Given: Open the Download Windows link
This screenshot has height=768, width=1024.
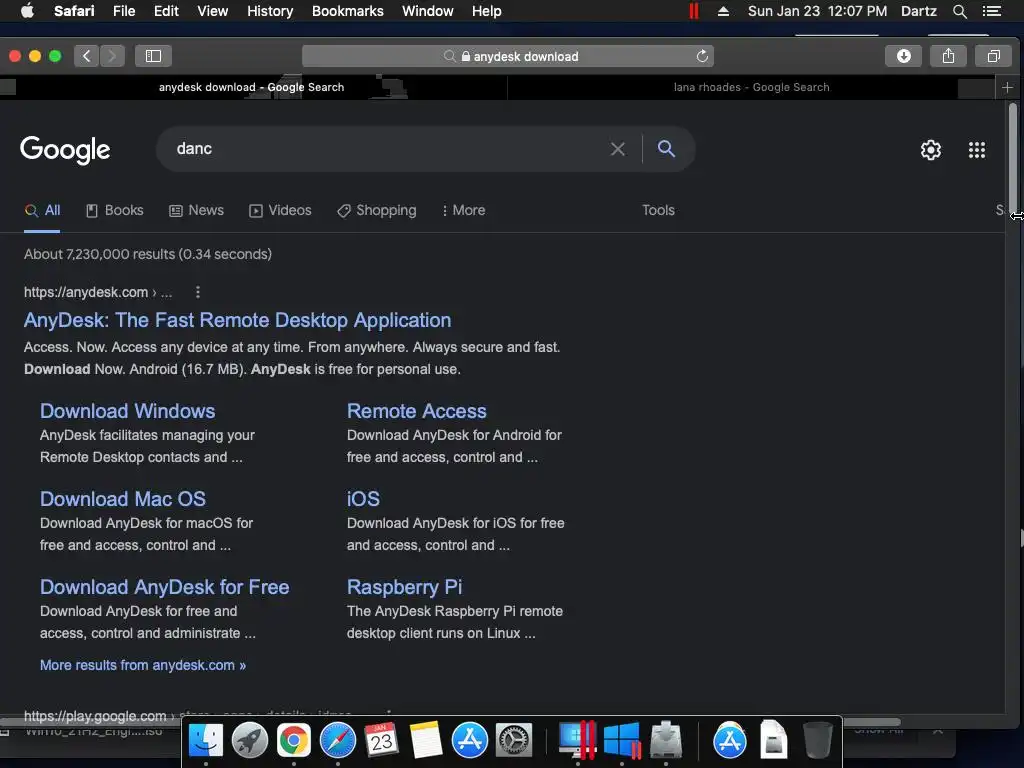Looking at the screenshot, I should point(127,411).
